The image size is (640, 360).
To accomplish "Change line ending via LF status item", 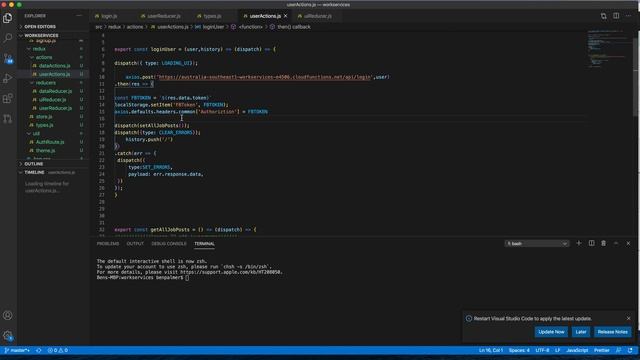I will 557,350.
